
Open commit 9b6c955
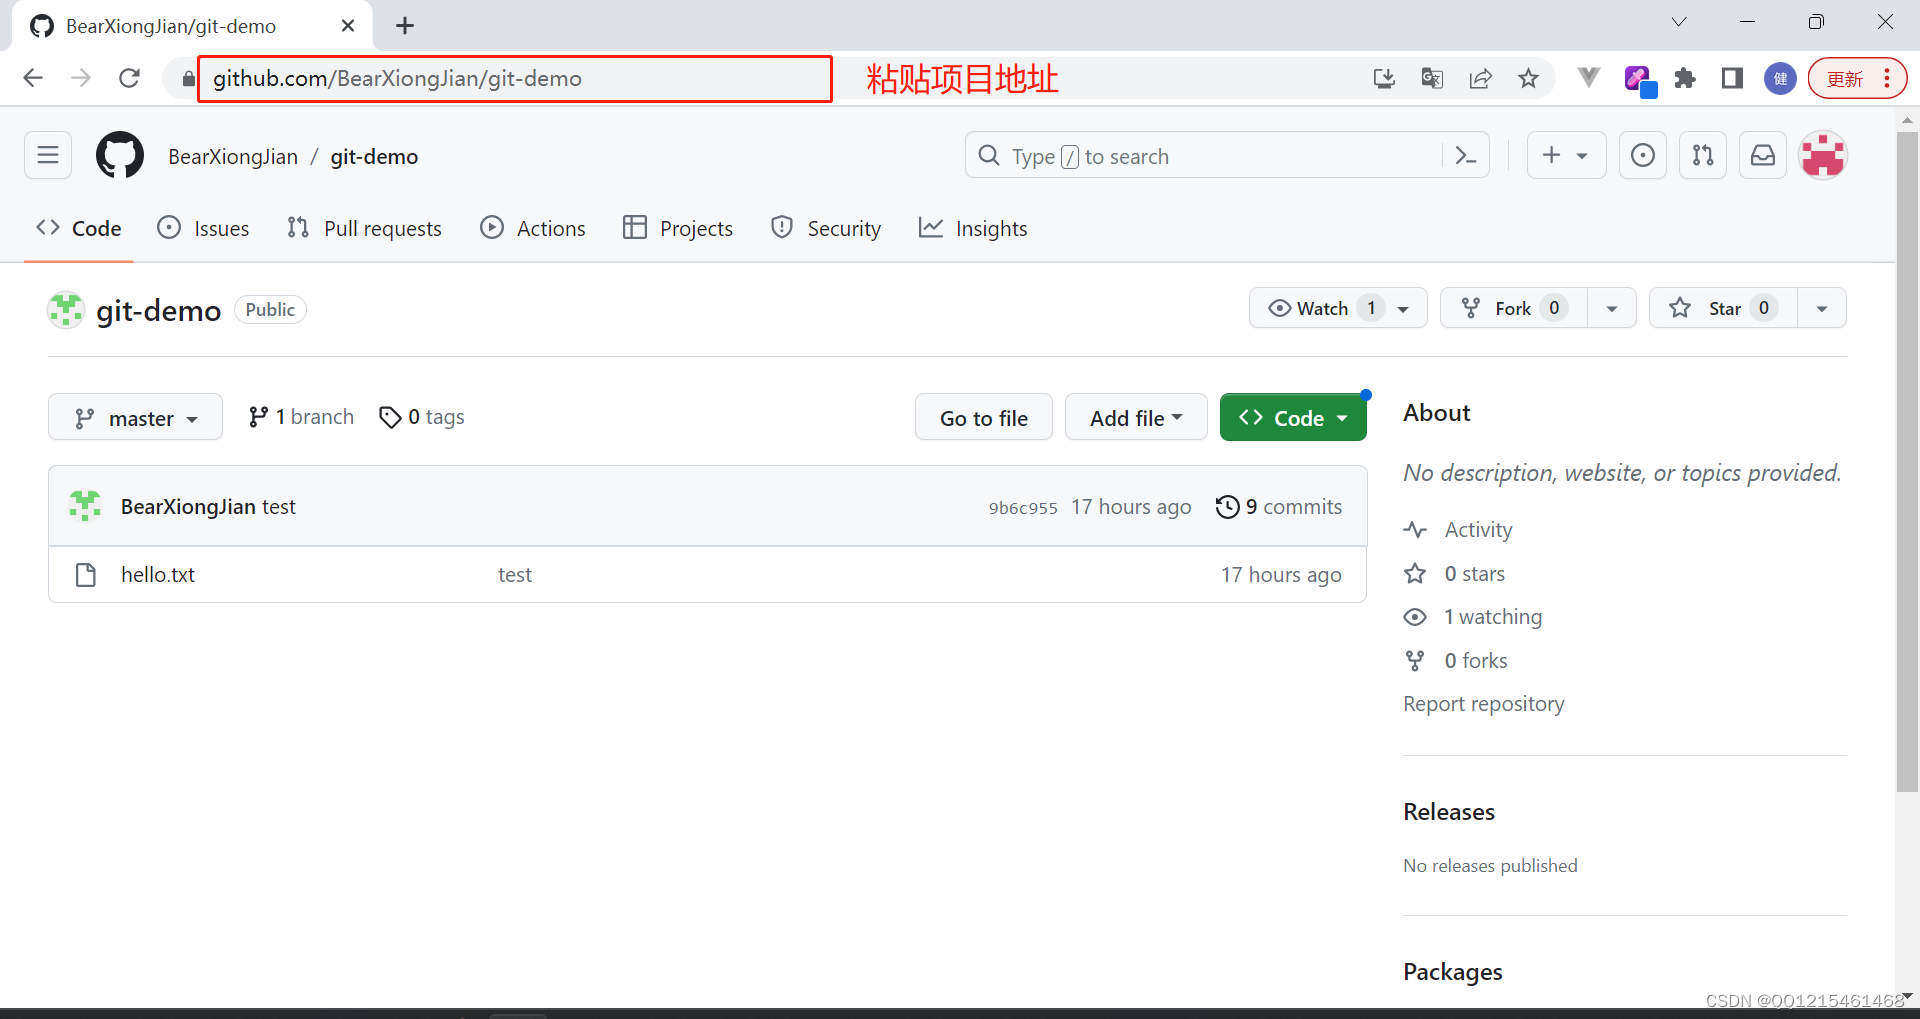(1023, 508)
